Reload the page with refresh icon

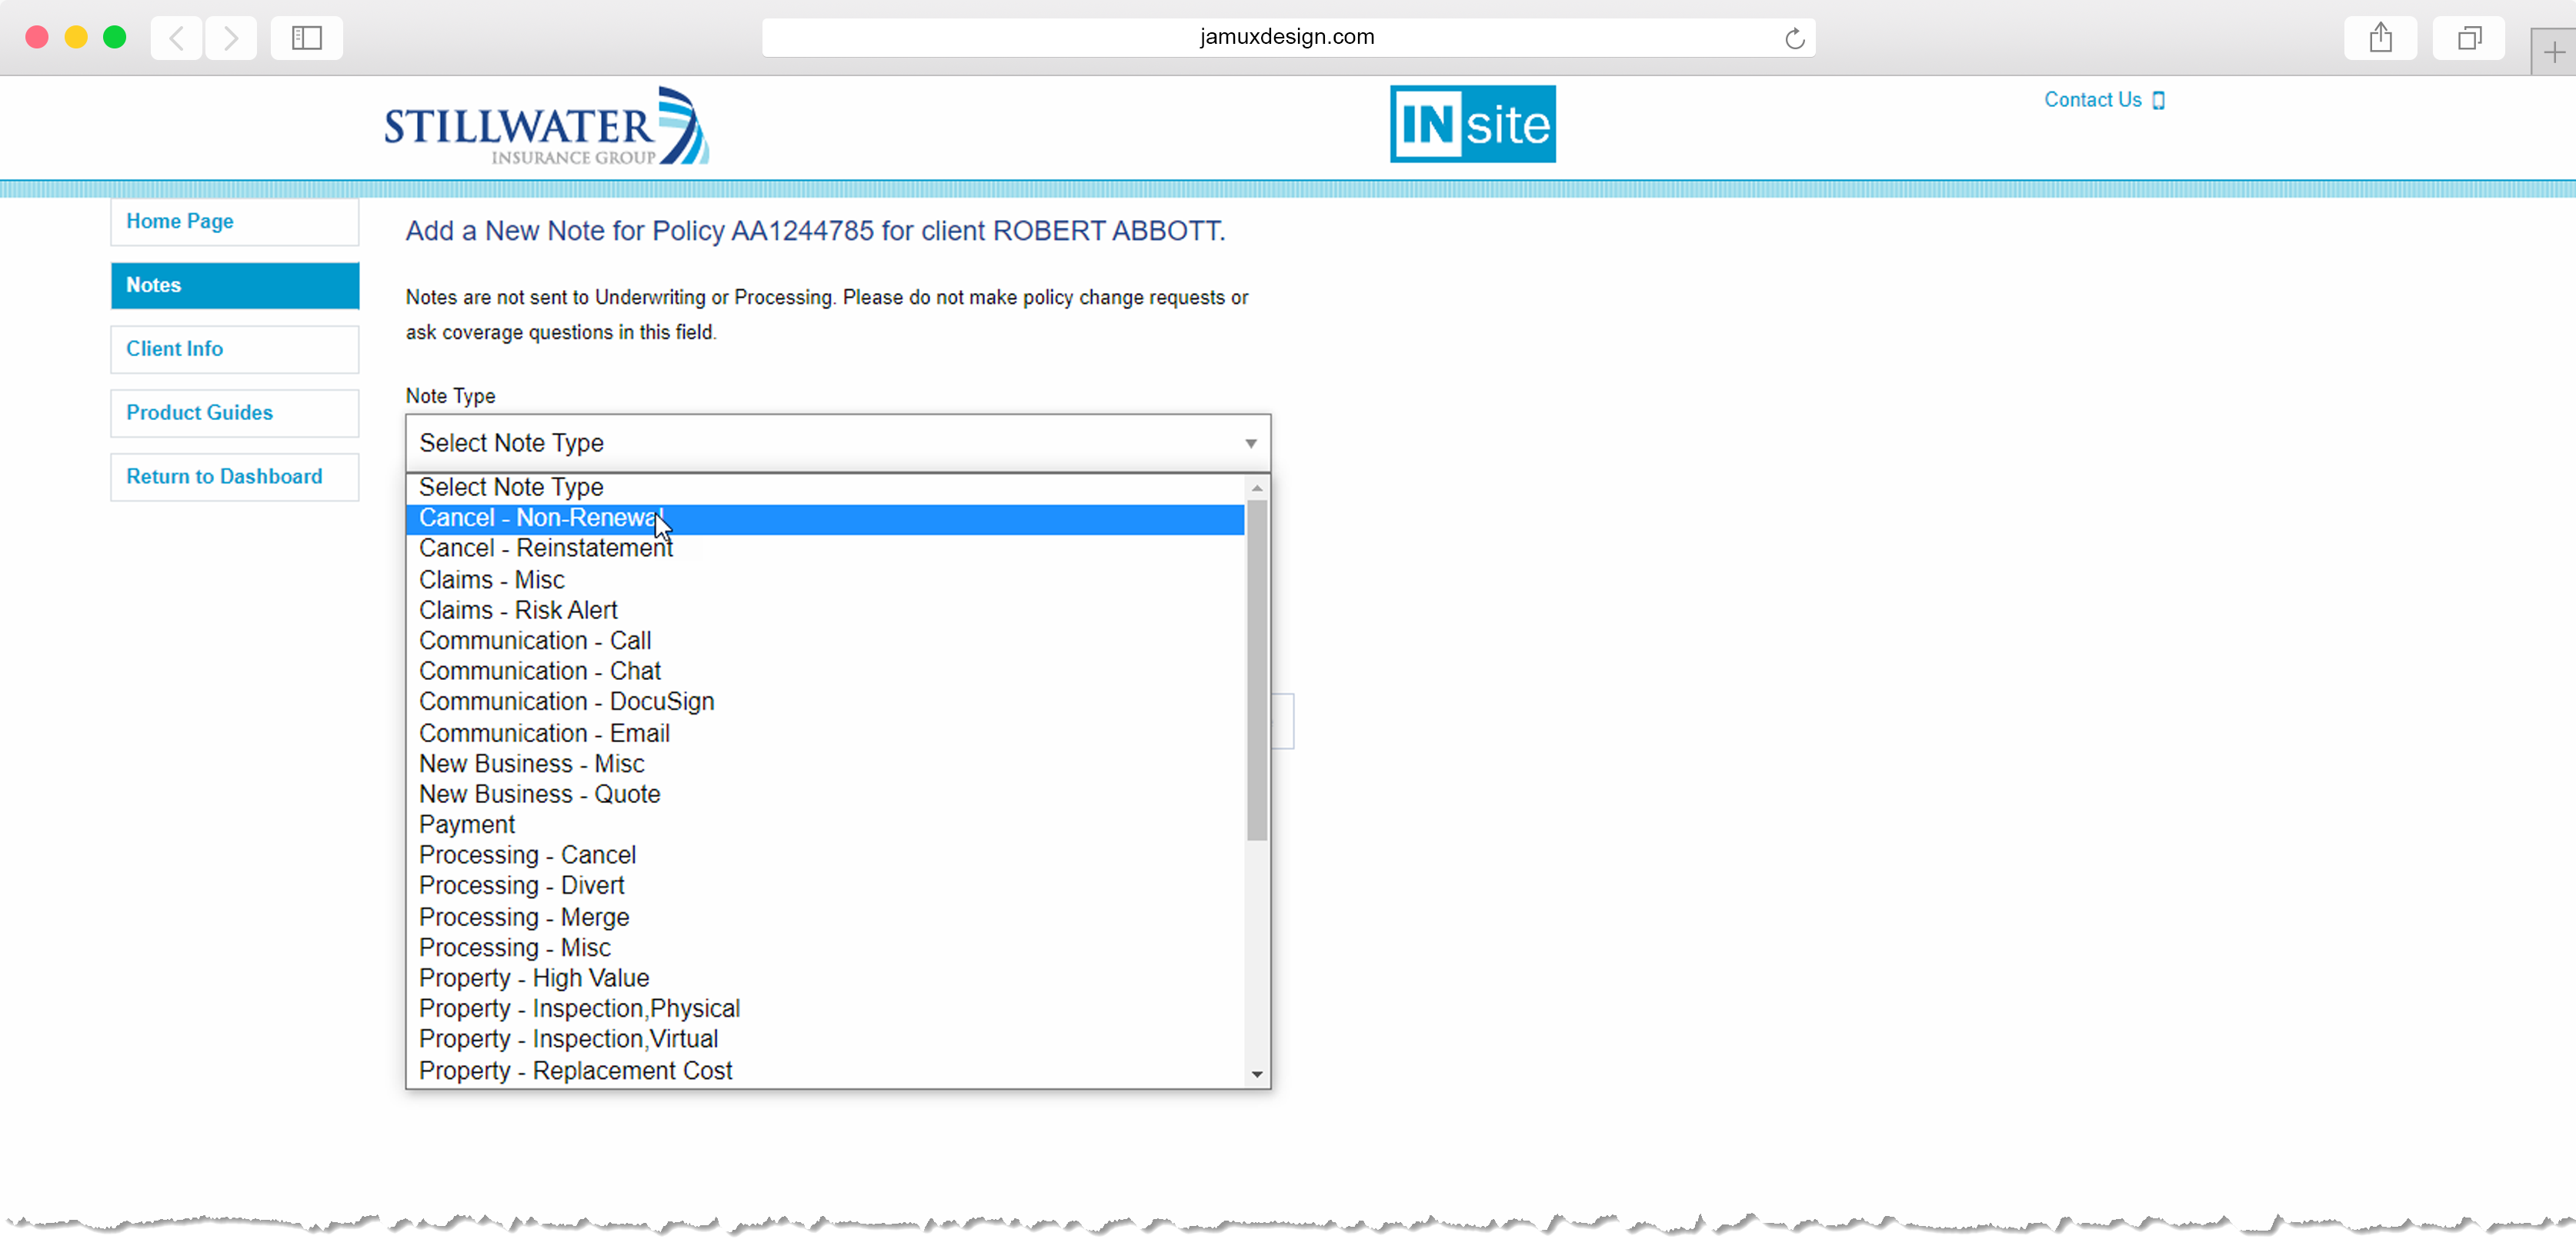click(1794, 38)
